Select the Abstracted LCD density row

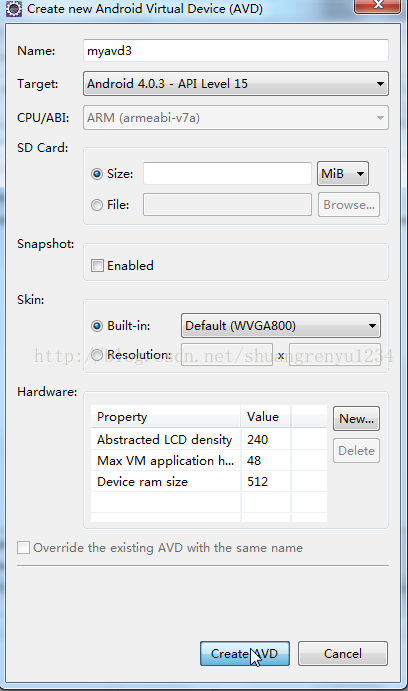click(x=209, y=439)
